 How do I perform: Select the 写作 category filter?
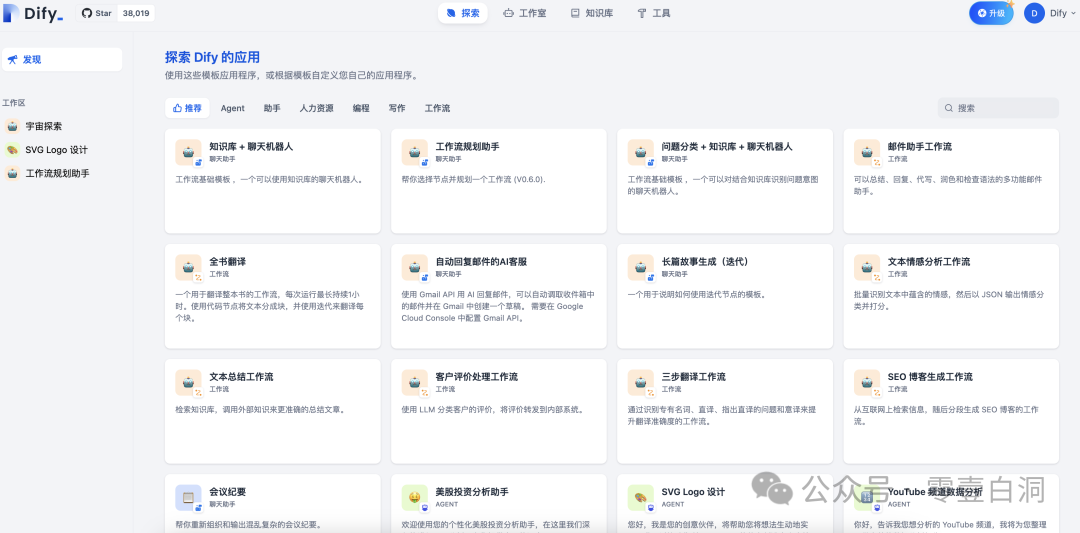tap(397, 108)
